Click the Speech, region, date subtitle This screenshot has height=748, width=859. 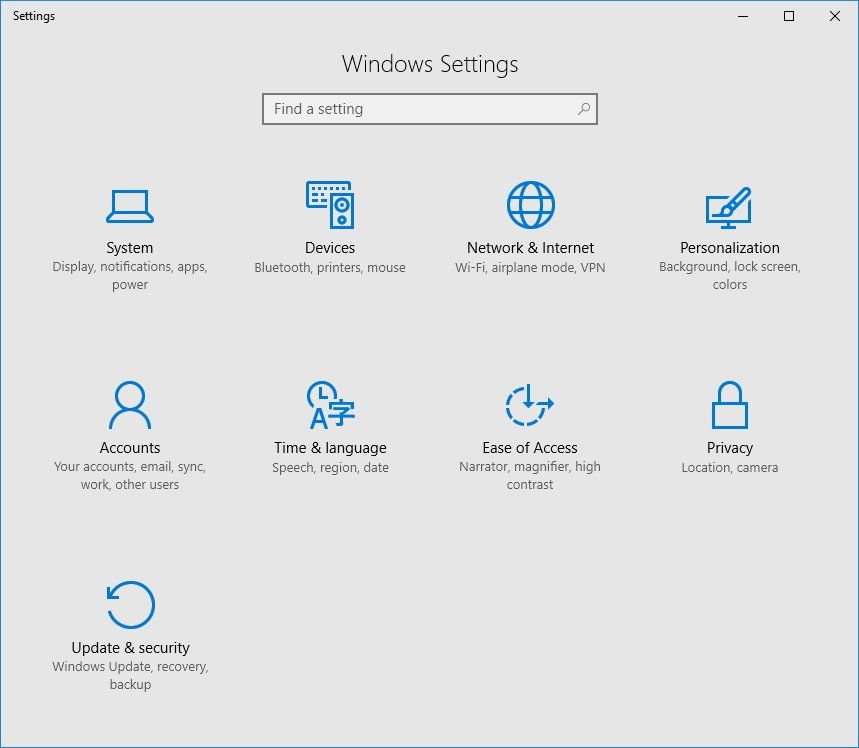pos(330,467)
